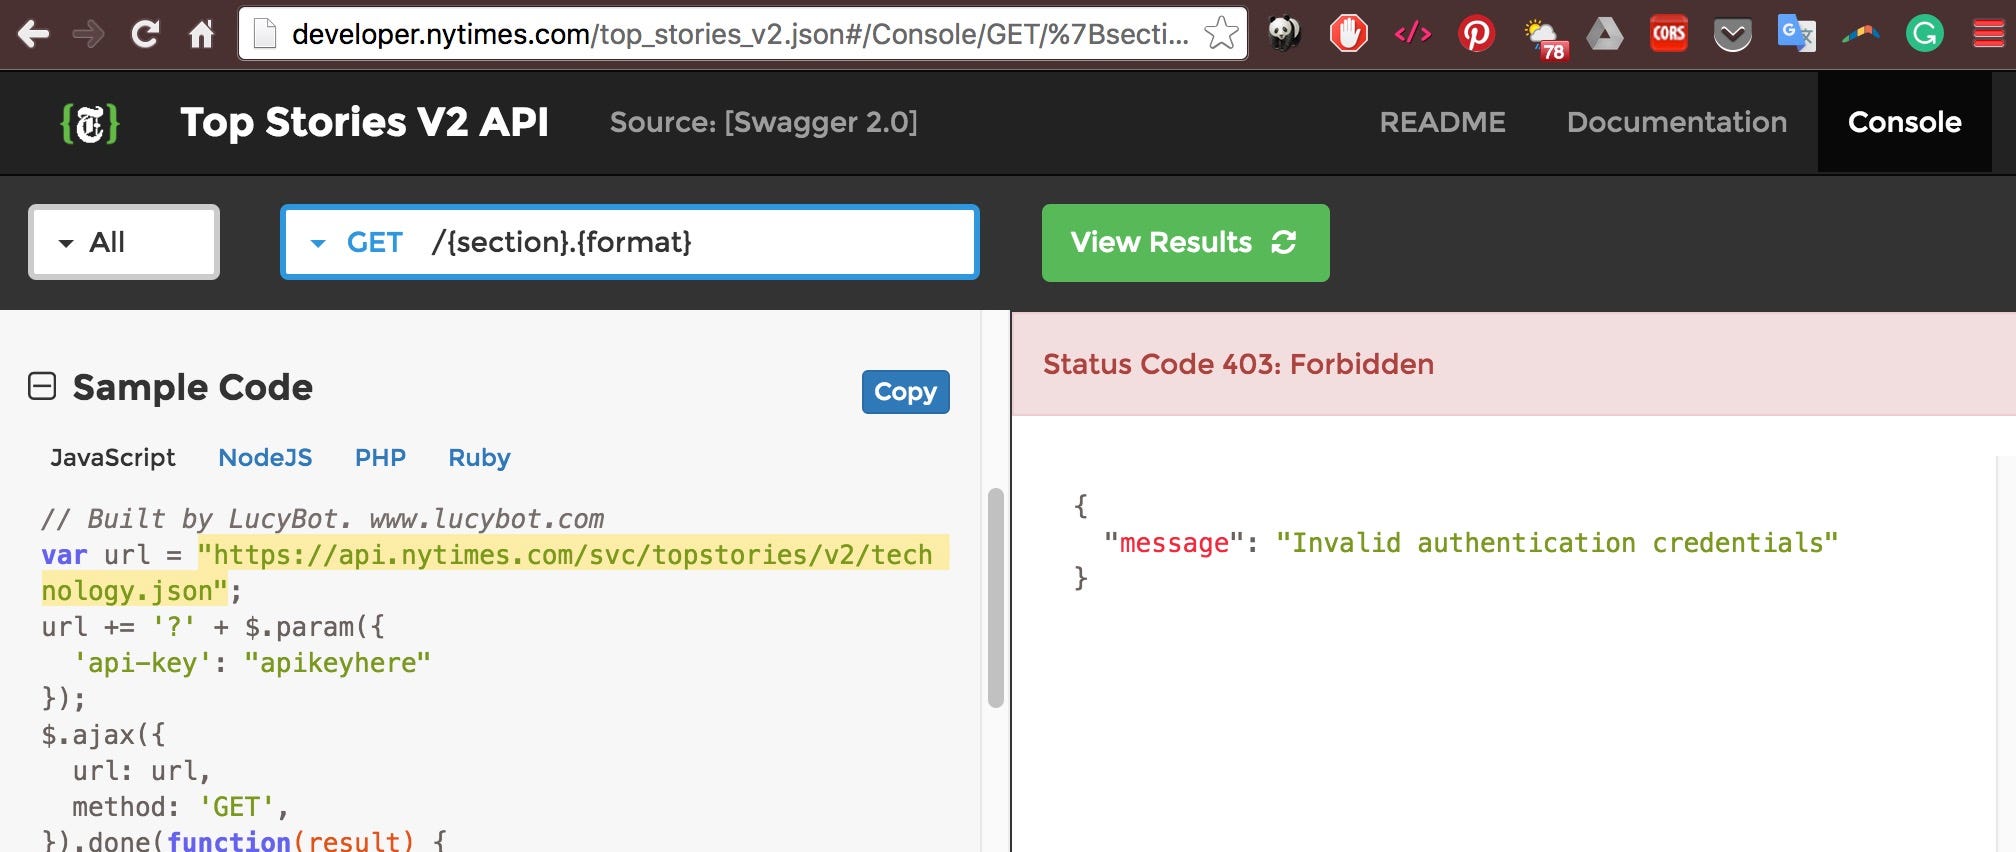Screen dimensions: 2016x852
Task: Click the address bar URL field
Action: [740, 34]
